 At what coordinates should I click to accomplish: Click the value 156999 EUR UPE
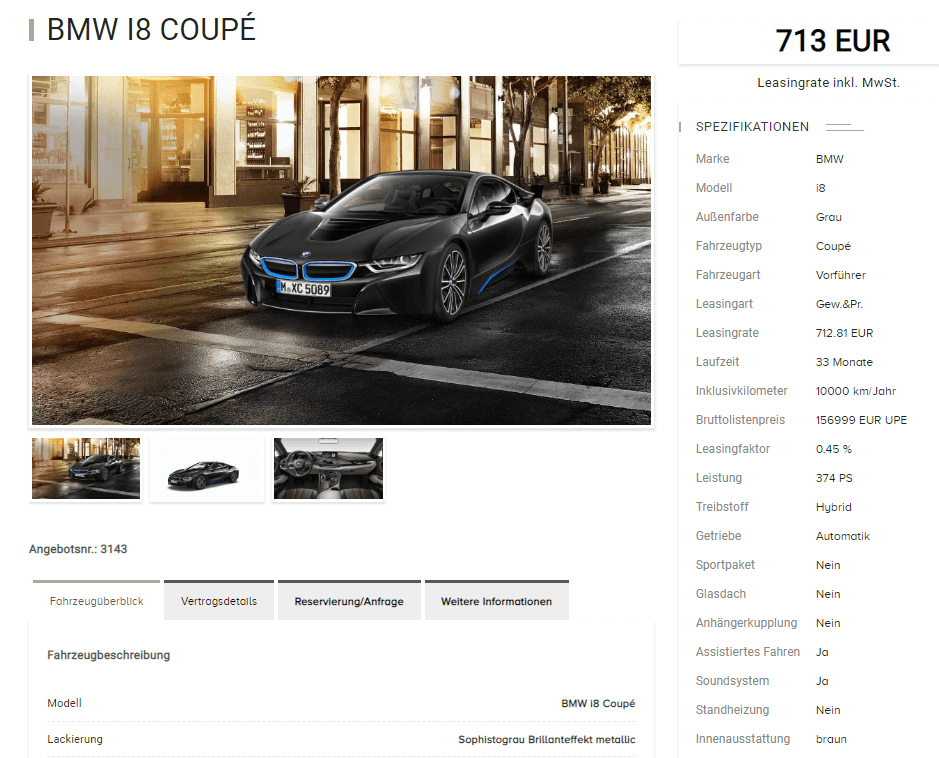[861, 420]
